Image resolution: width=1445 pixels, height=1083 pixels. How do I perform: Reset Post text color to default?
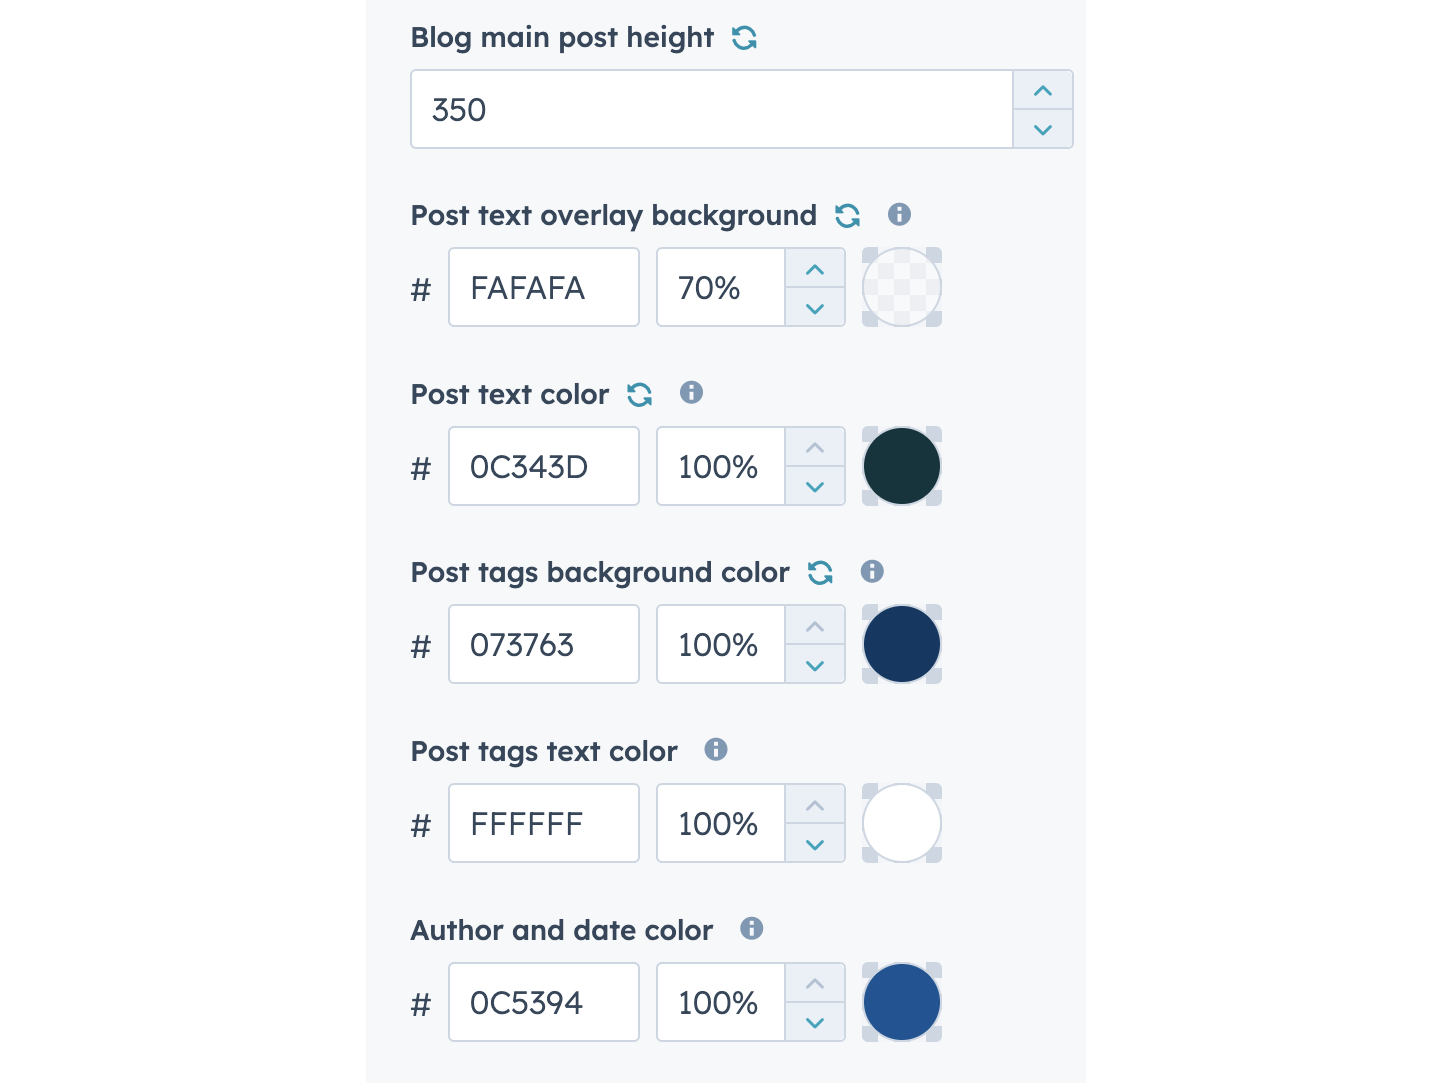point(640,394)
